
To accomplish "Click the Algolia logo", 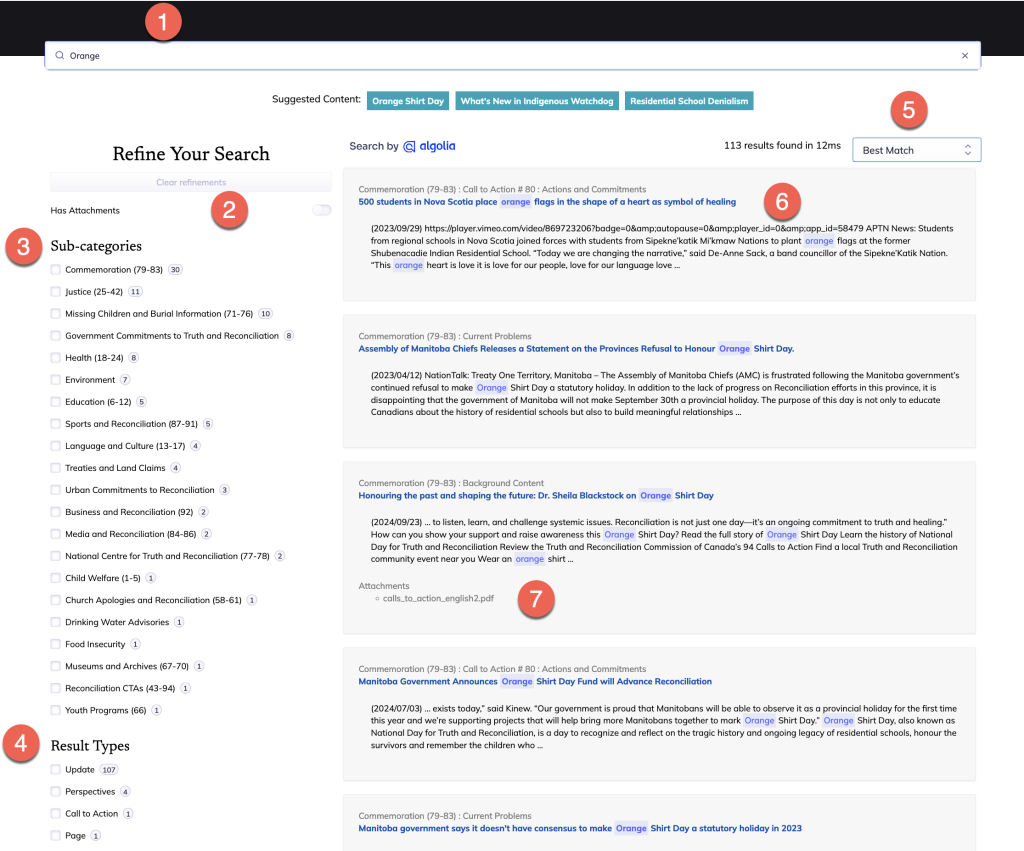I will click(429, 146).
